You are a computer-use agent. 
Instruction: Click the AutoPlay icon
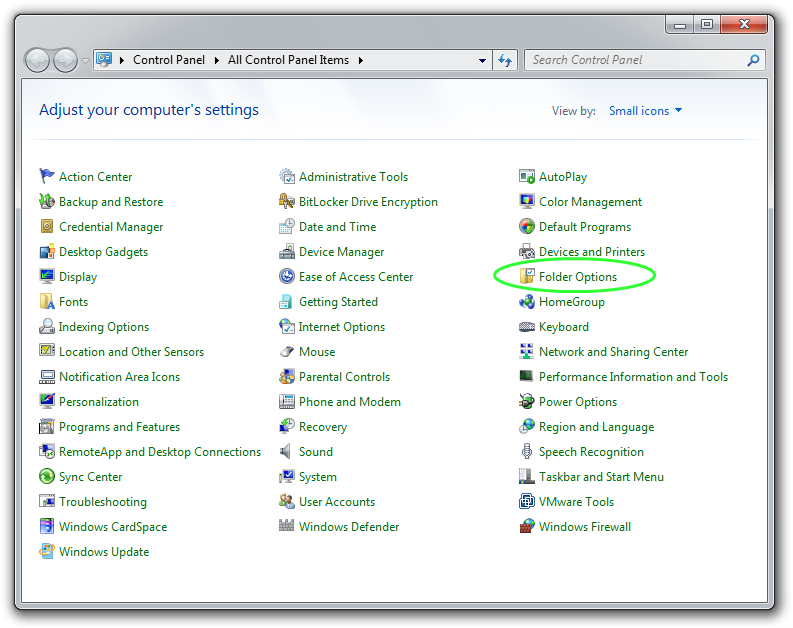(x=526, y=176)
